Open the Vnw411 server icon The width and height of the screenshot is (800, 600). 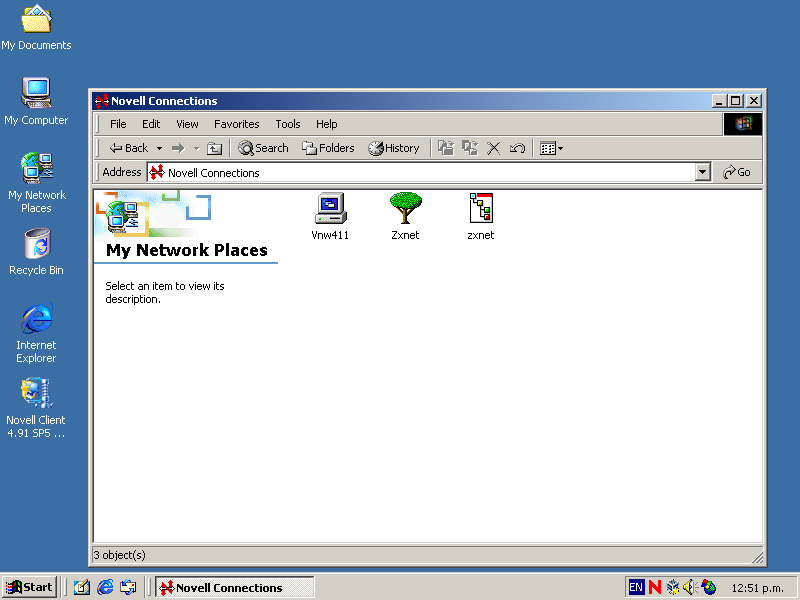[331, 208]
